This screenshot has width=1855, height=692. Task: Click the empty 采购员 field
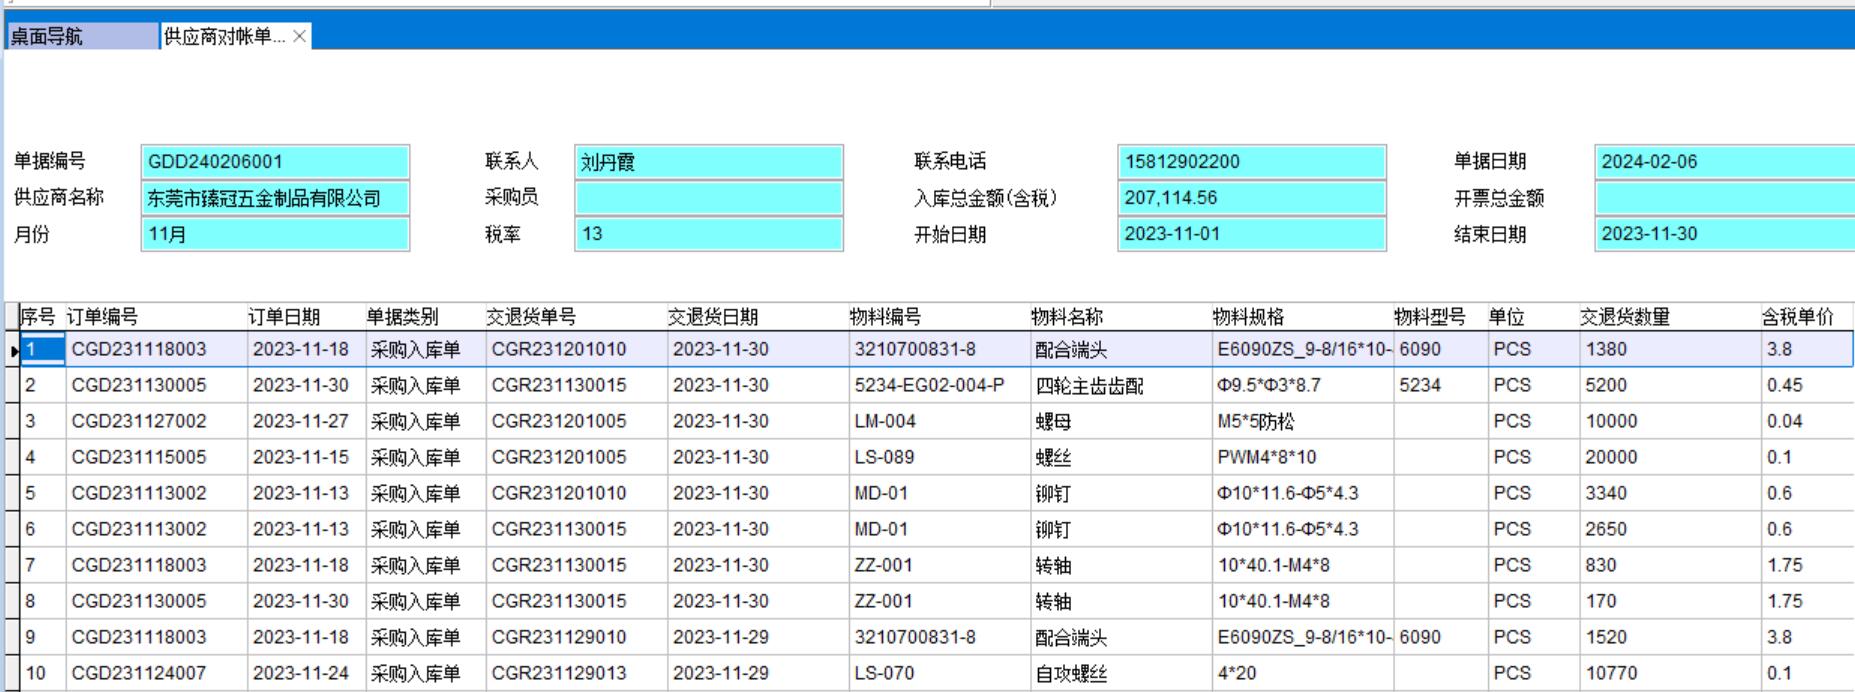pyautogui.click(x=708, y=198)
